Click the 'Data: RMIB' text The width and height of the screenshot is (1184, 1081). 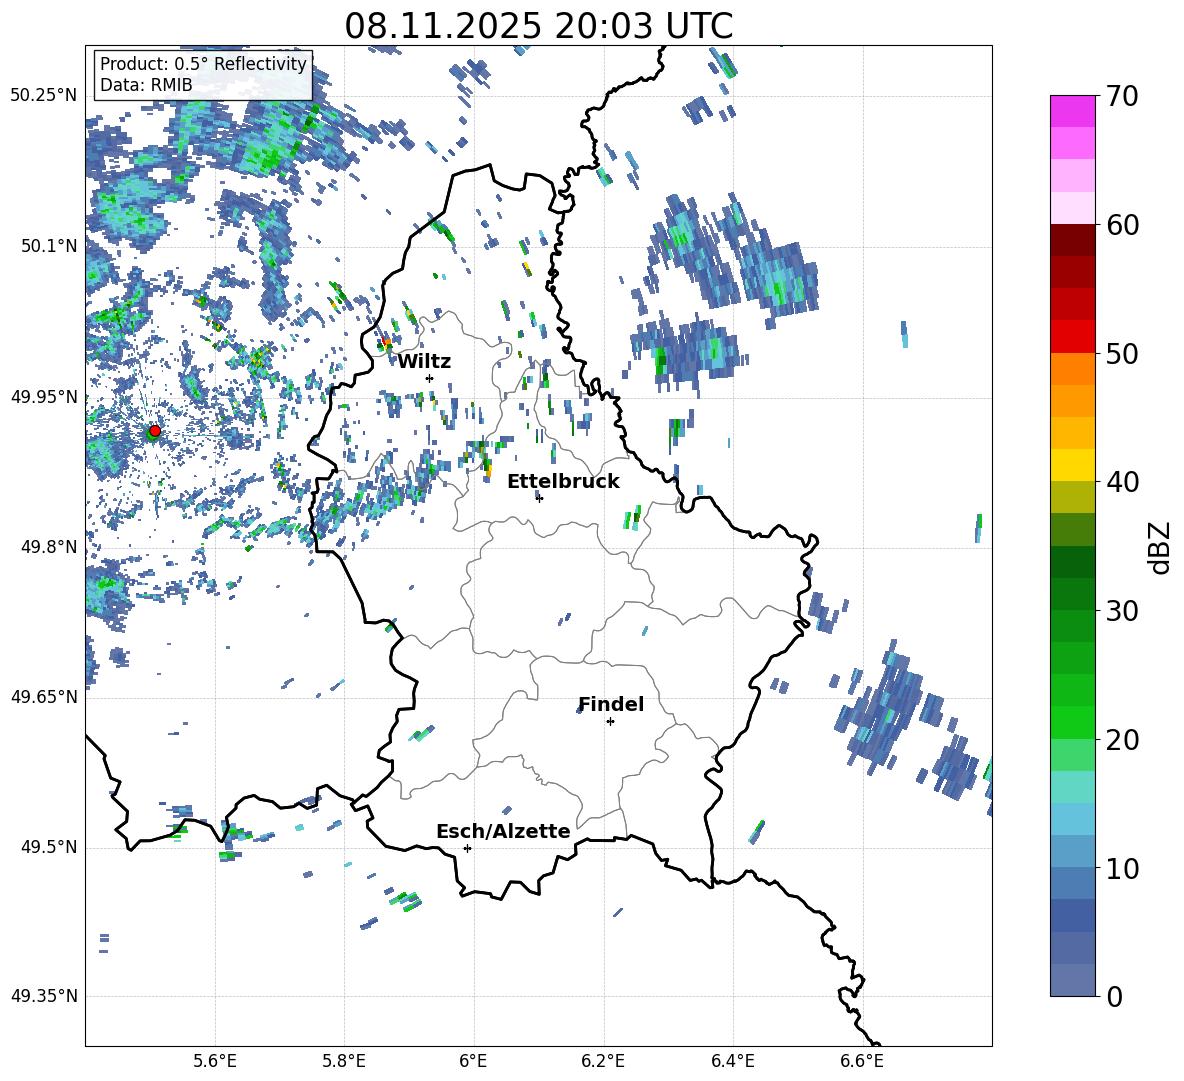click(146, 85)
